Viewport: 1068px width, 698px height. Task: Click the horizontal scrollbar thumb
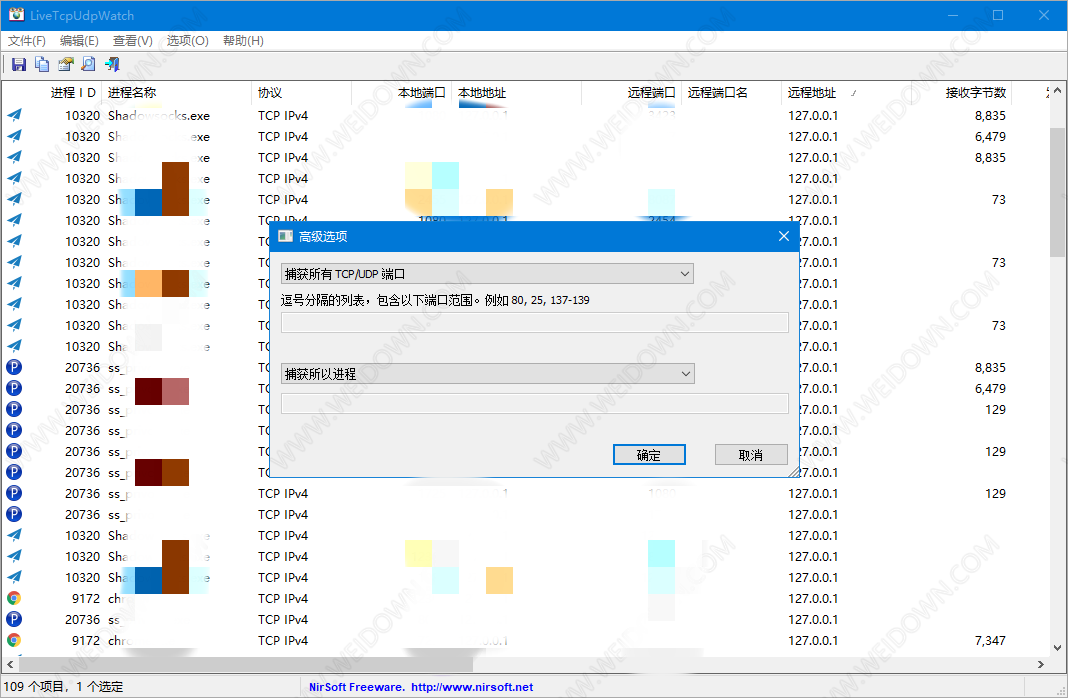(x=246, y=664)
